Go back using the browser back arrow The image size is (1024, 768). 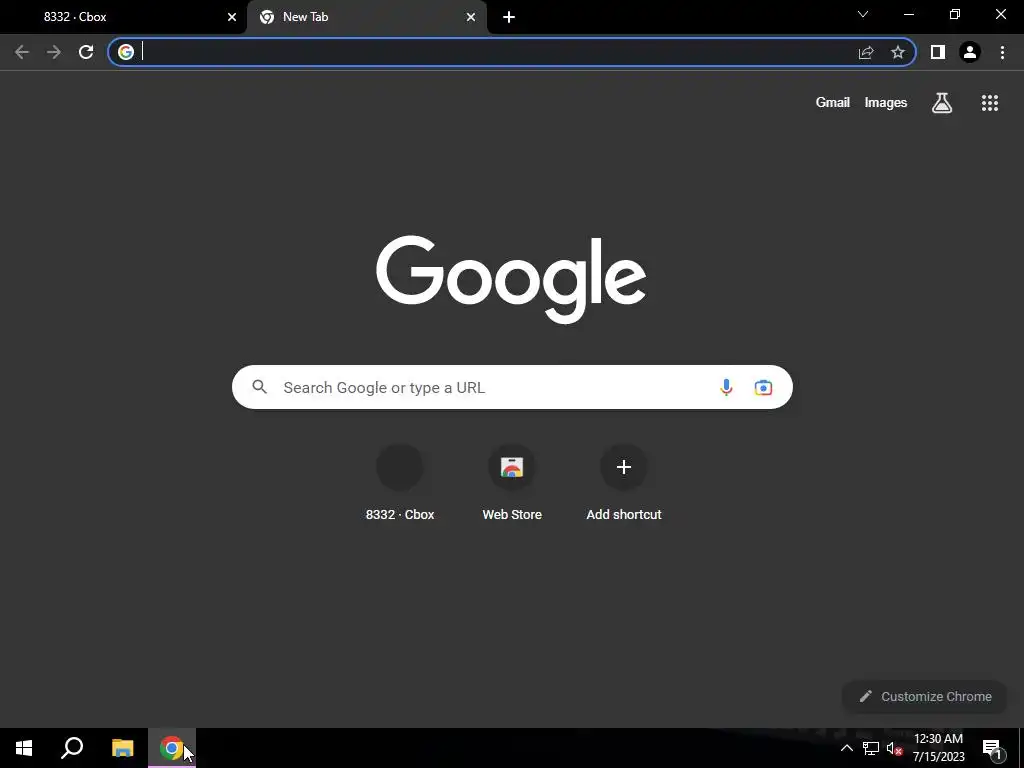[x=22, y=52]
